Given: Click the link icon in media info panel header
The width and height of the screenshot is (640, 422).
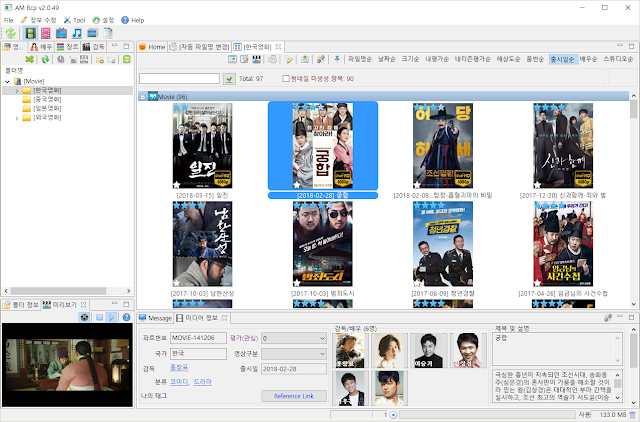Looking at the screenshot, I should [x=608, y=318].
